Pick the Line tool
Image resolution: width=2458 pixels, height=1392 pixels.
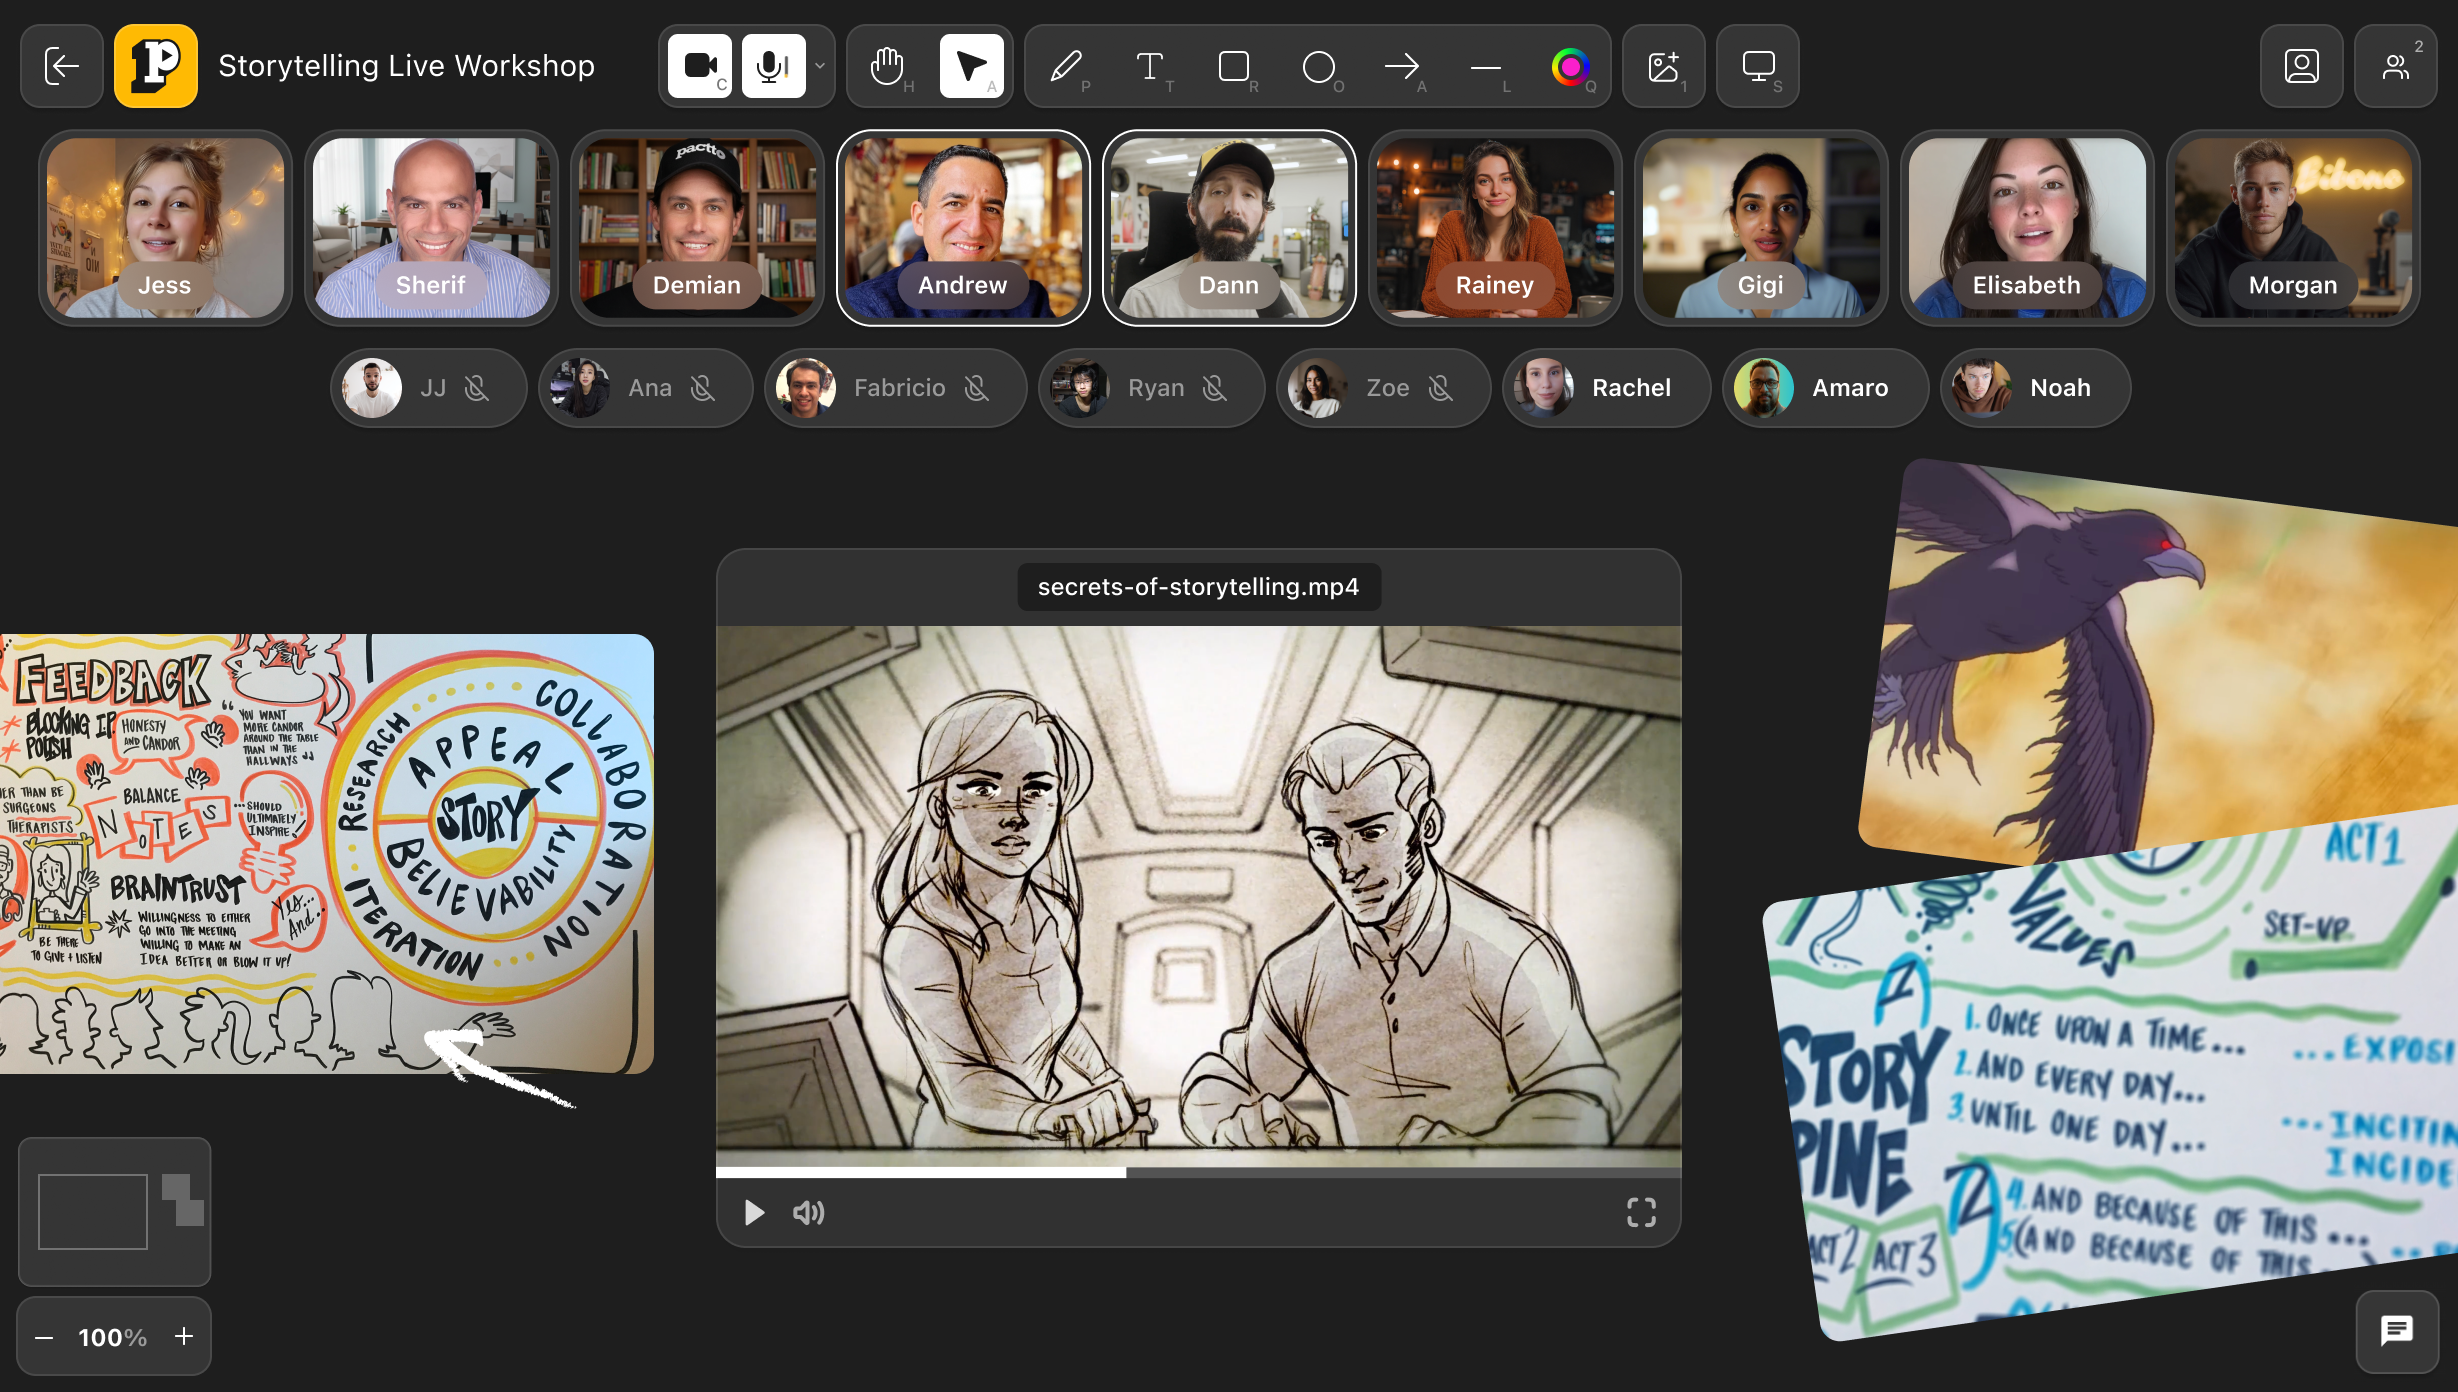point(1486,67)
